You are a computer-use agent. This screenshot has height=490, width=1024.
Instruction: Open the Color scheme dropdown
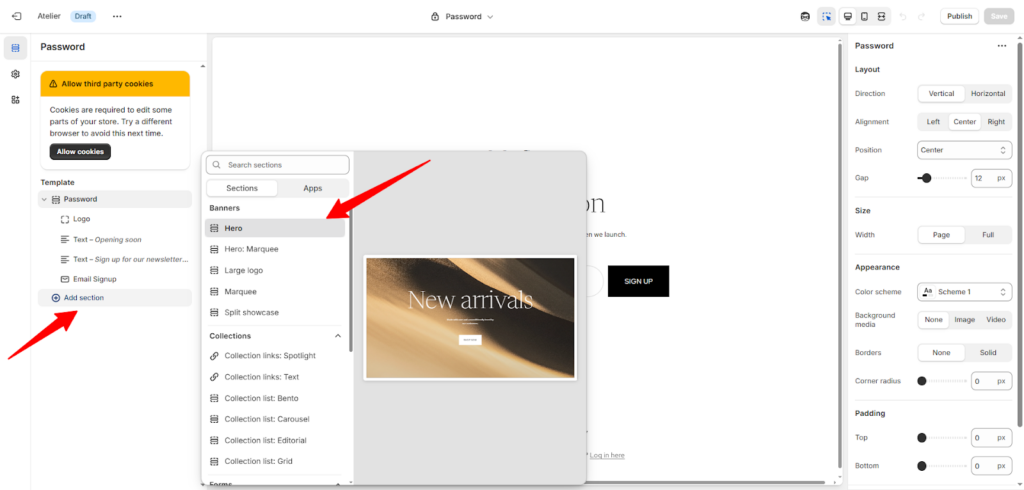(x=964, y=292)
